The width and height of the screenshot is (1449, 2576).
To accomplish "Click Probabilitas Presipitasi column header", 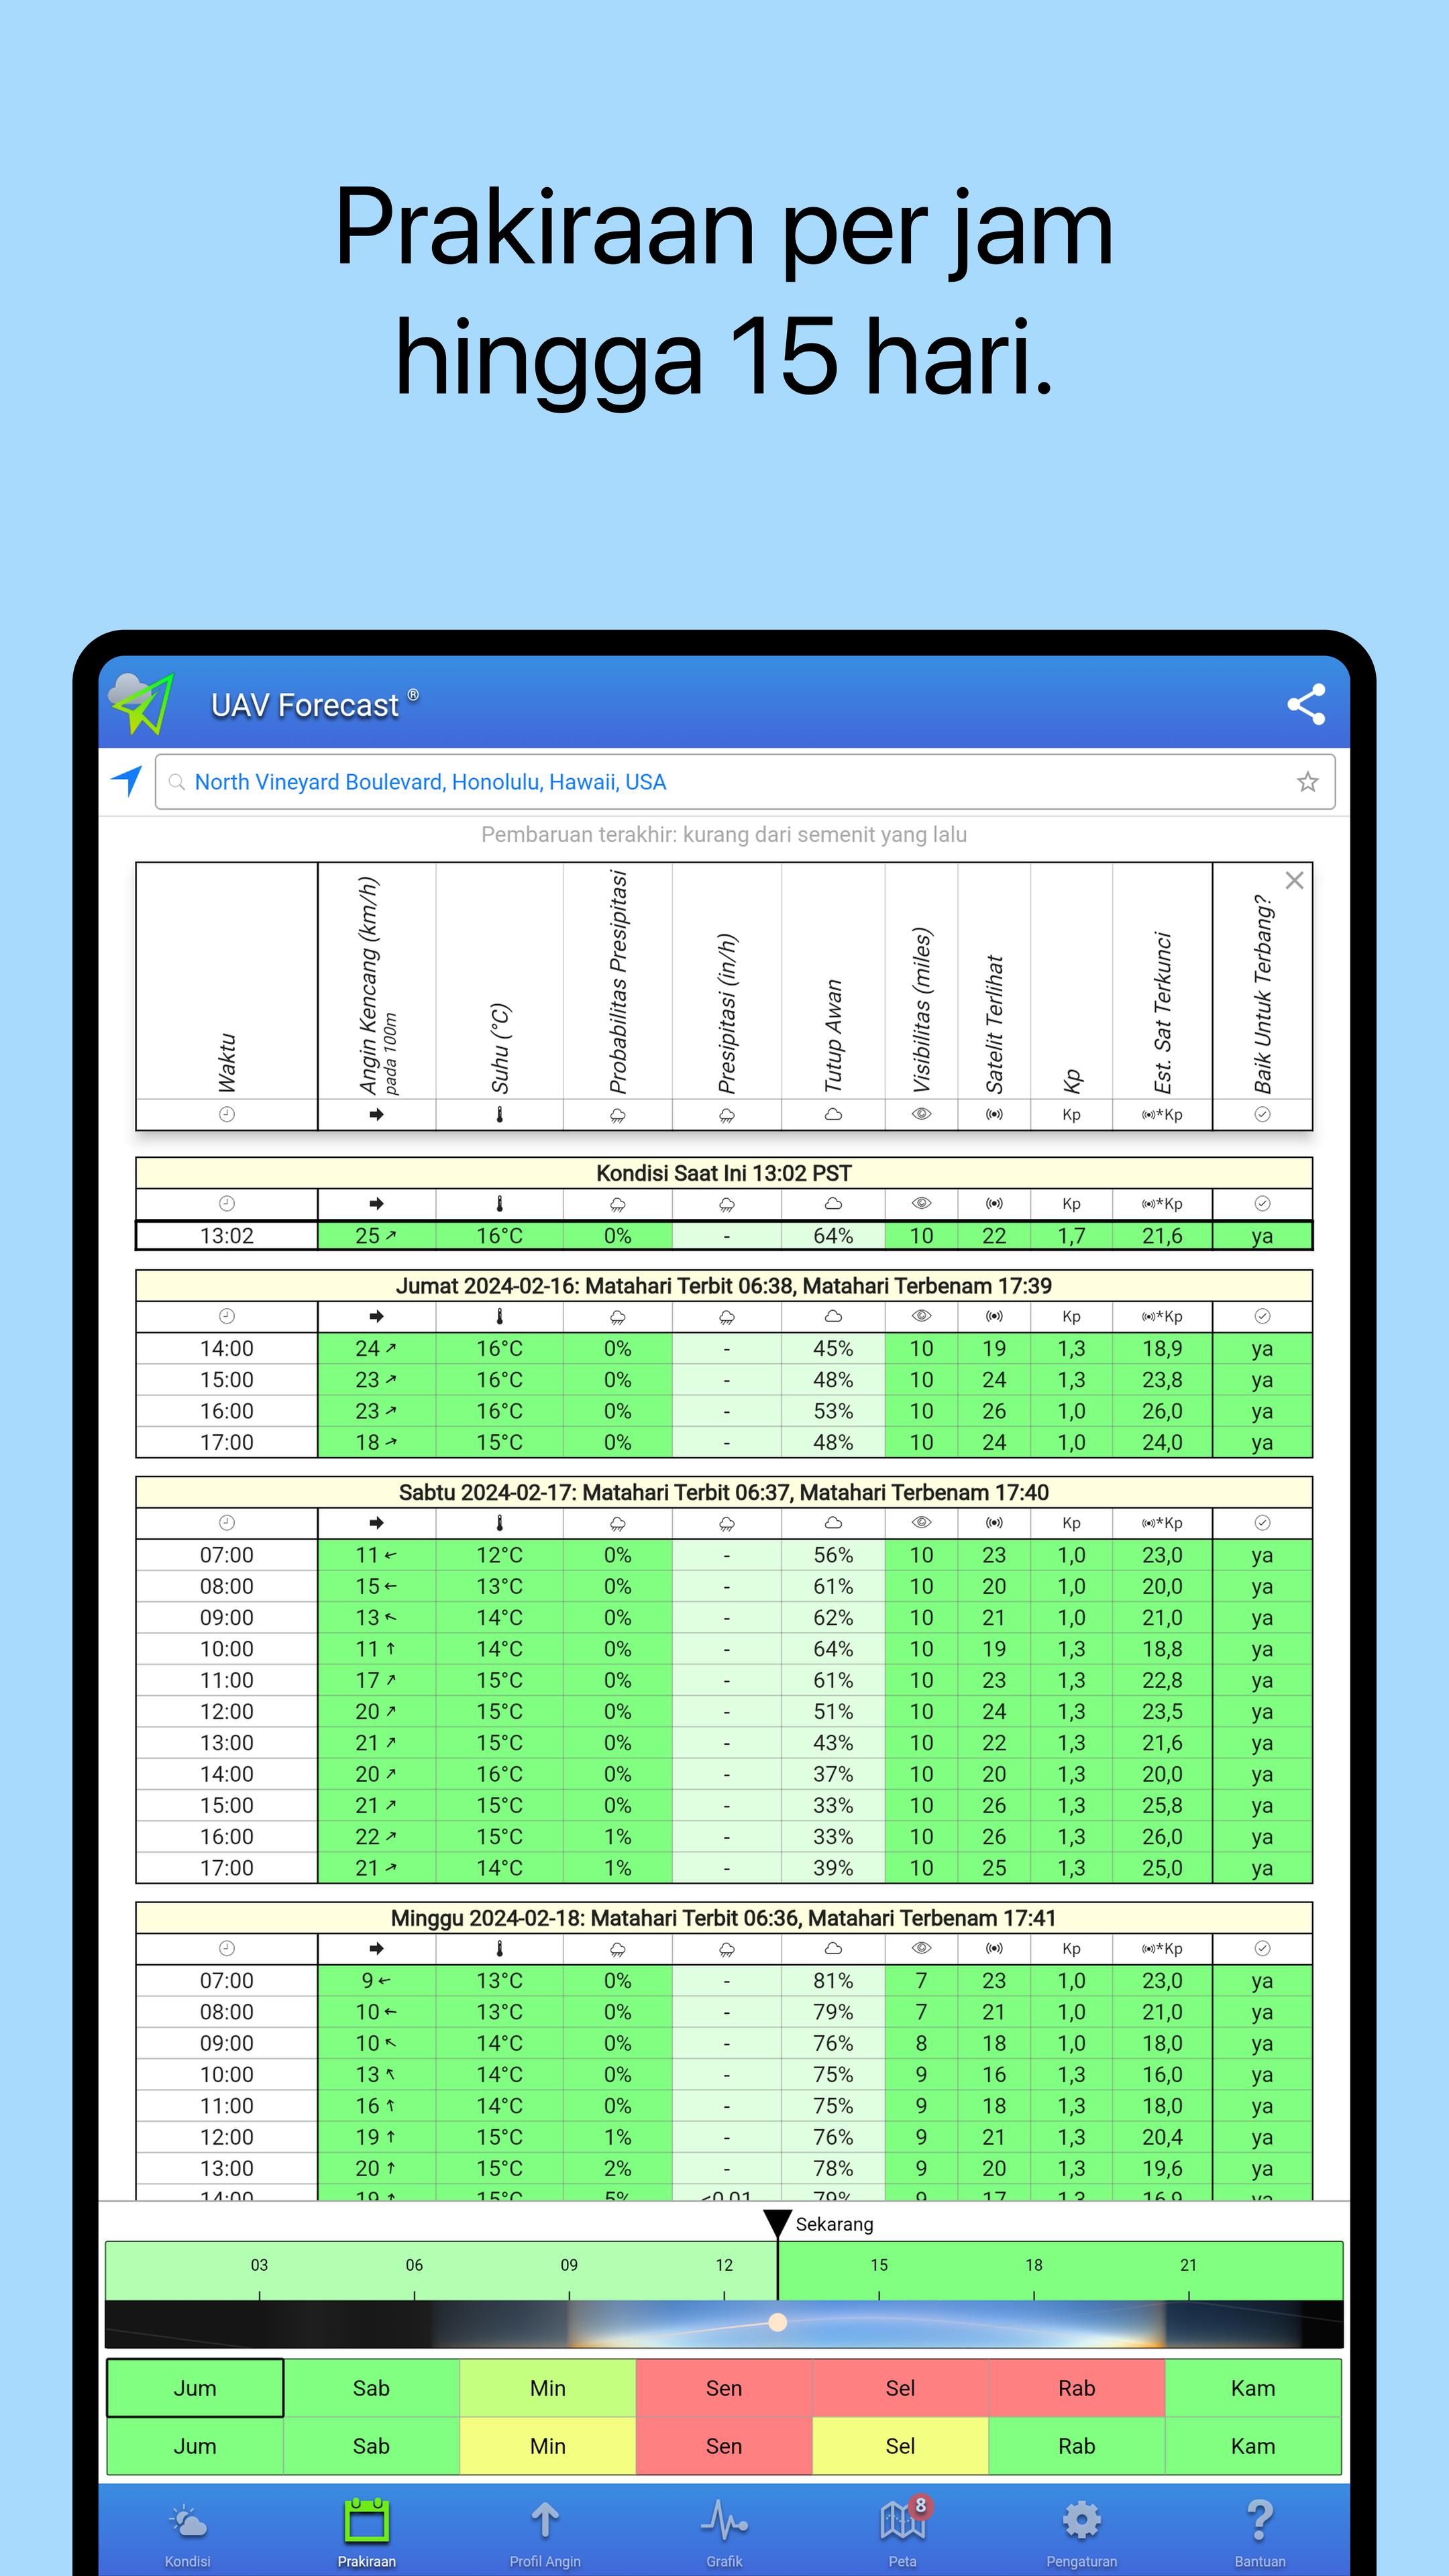I will [x=618, y=982].
